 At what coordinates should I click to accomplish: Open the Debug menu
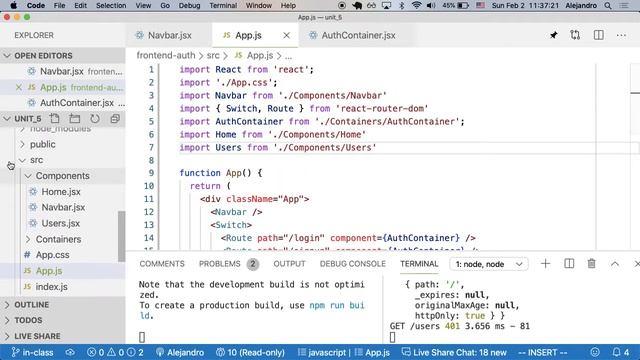pyautogui.click(x=189, y=6)
